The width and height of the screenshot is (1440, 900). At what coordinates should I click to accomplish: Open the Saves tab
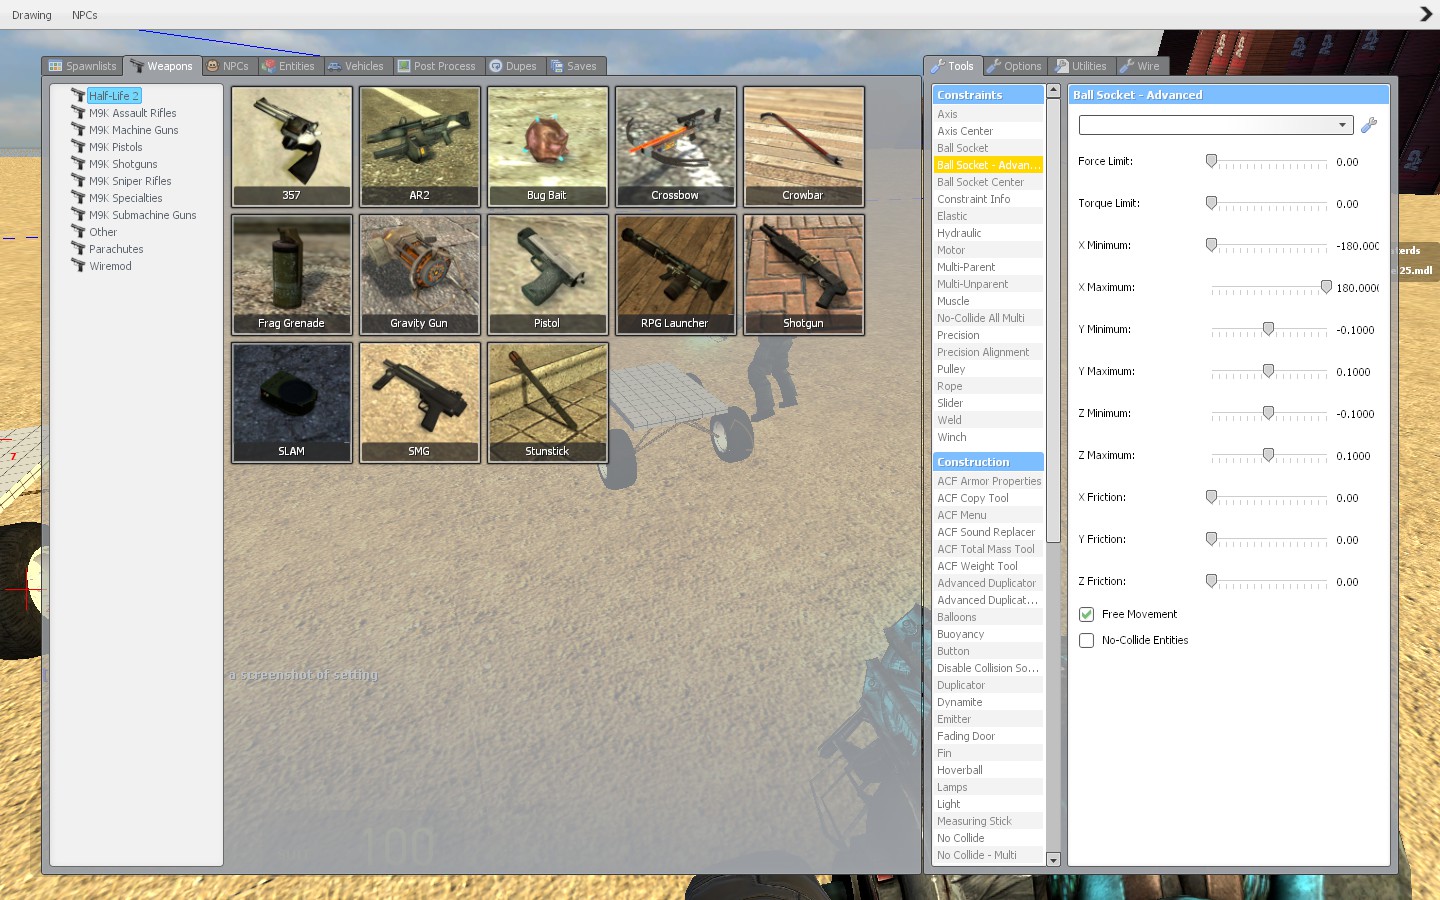574,66
